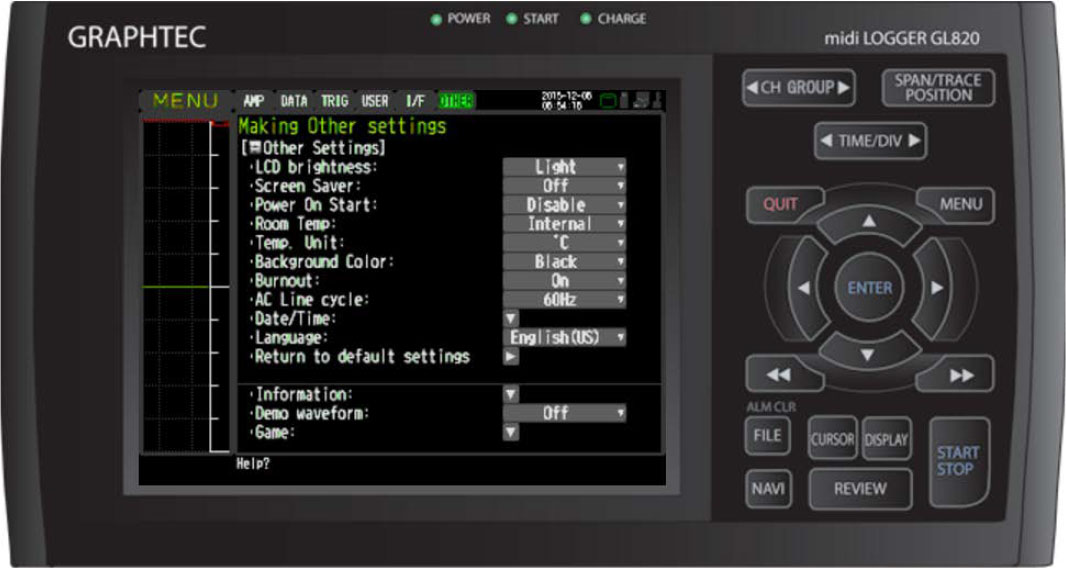Click the midi LOGGER GL820 label
This screenshot has height=568, width=1066.
(x=901, y=38)
